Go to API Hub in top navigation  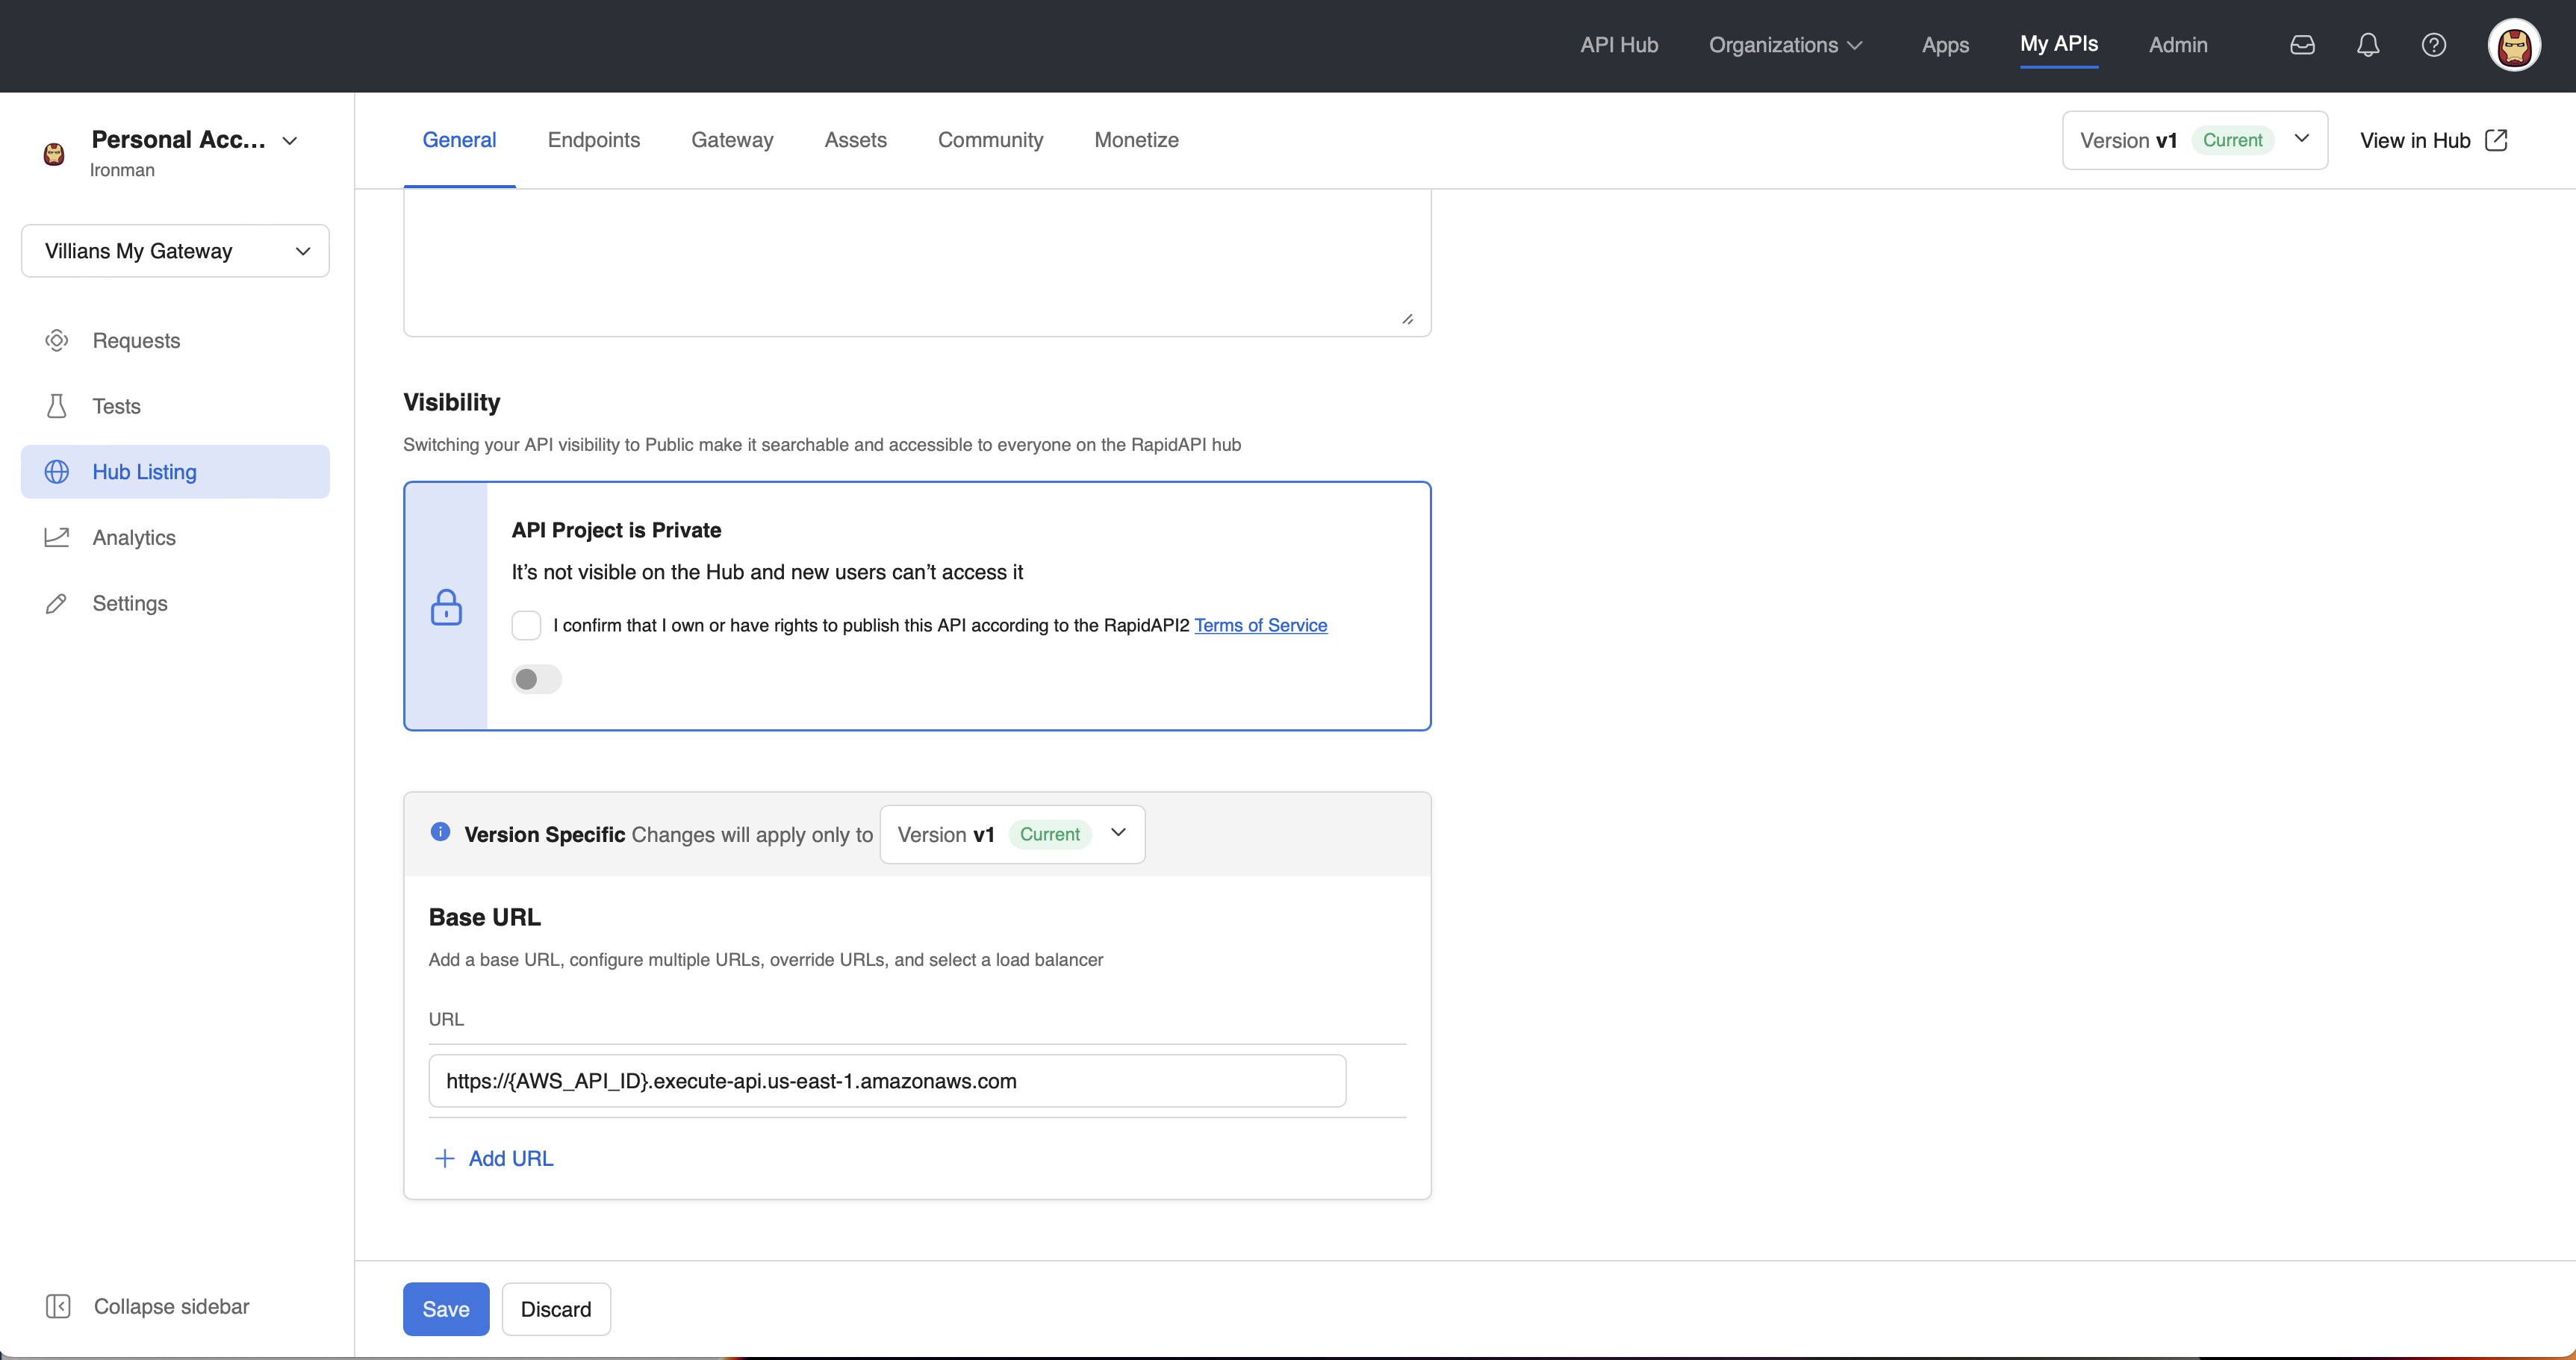coord(1619,45)
